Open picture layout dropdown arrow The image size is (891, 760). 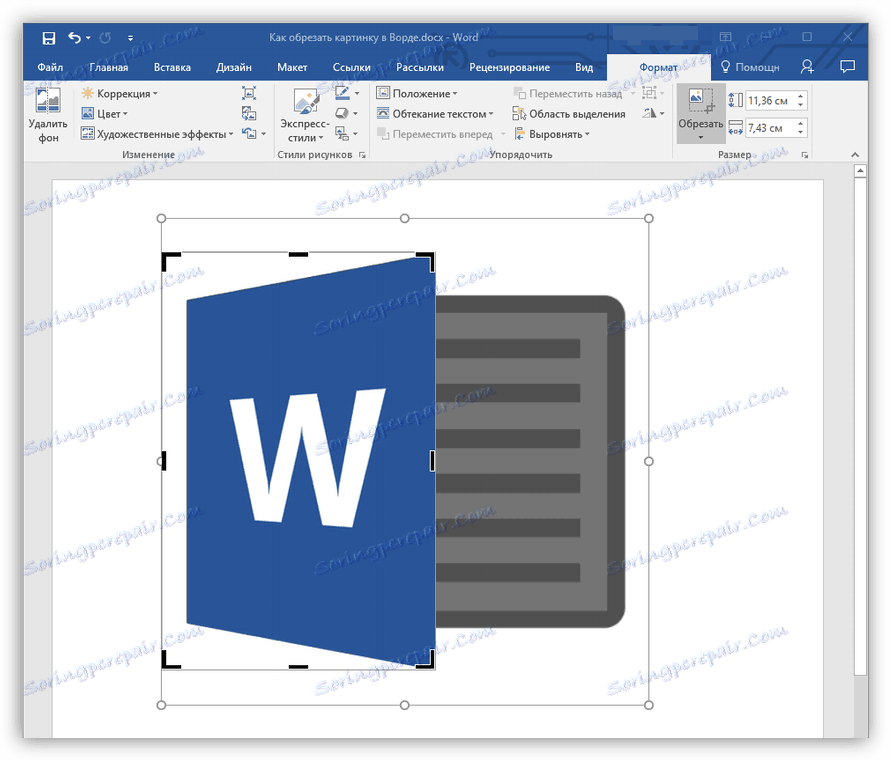356,134
